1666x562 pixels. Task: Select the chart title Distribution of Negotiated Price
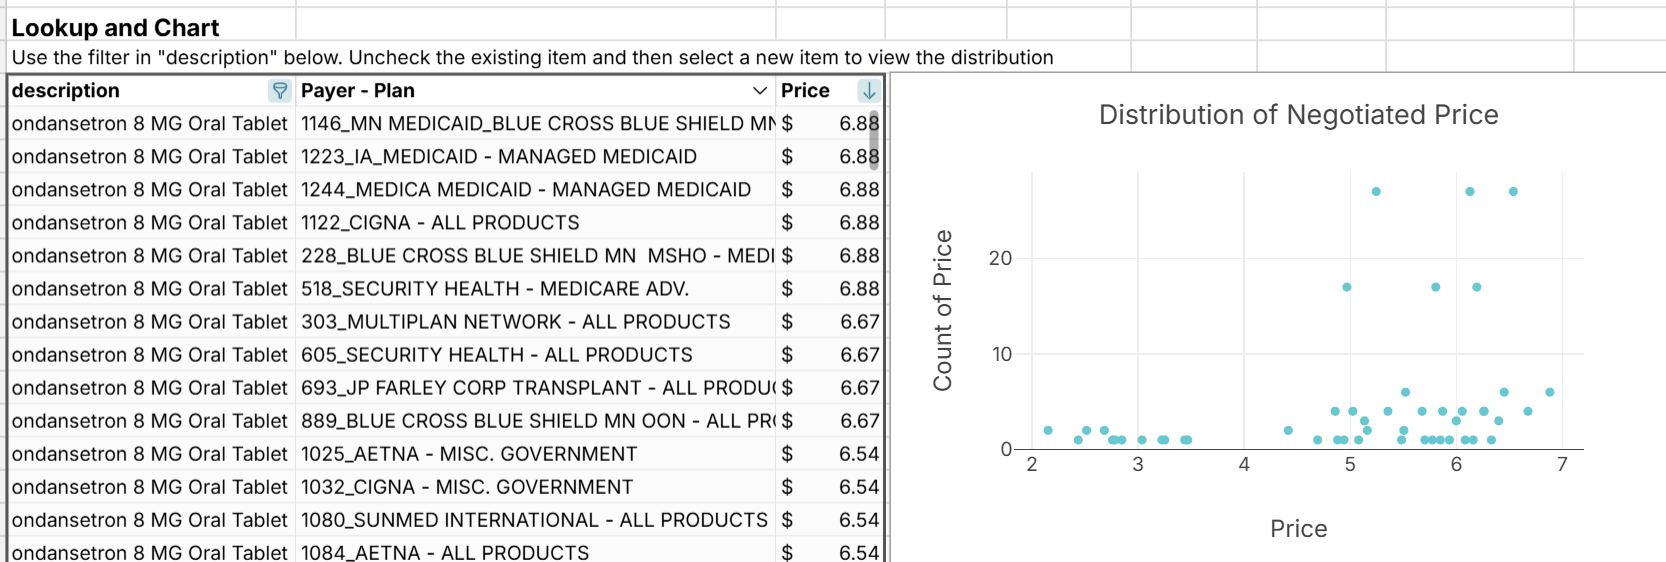1298,115
